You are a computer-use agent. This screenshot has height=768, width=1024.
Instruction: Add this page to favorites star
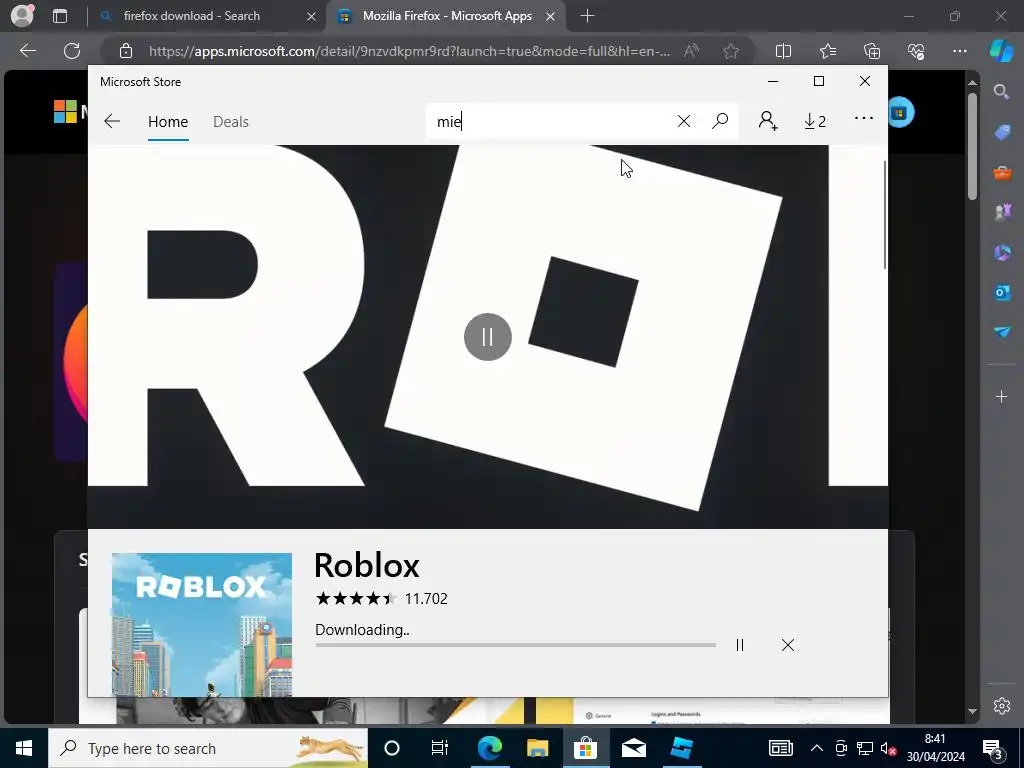[731, 51]
